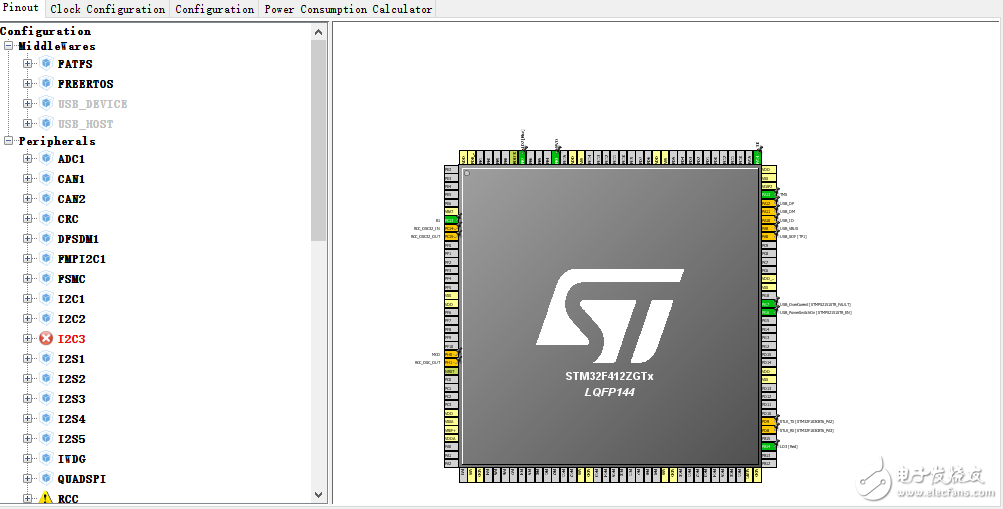The height and width of the screenshot is (509, 1003).
Task: Select the RCC item at the tree bottom
Action: click(68, 498)
